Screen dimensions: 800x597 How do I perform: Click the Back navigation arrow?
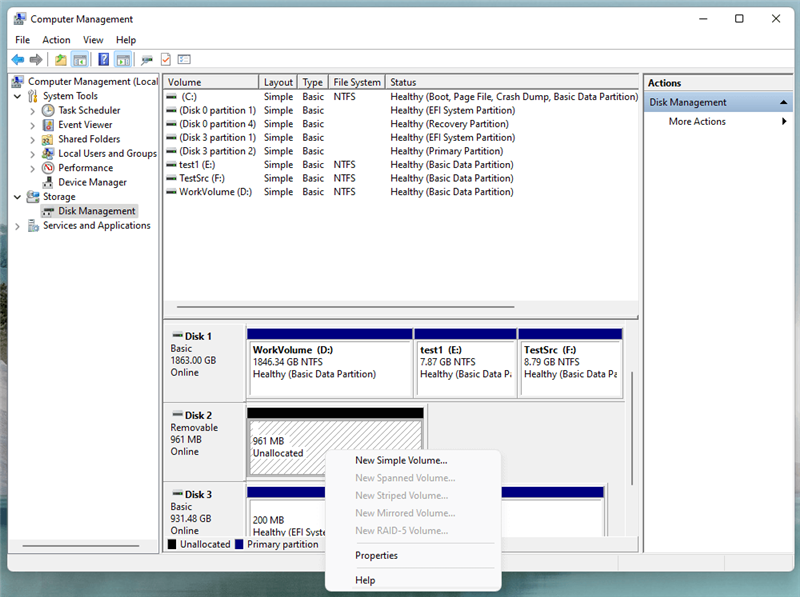16,59
